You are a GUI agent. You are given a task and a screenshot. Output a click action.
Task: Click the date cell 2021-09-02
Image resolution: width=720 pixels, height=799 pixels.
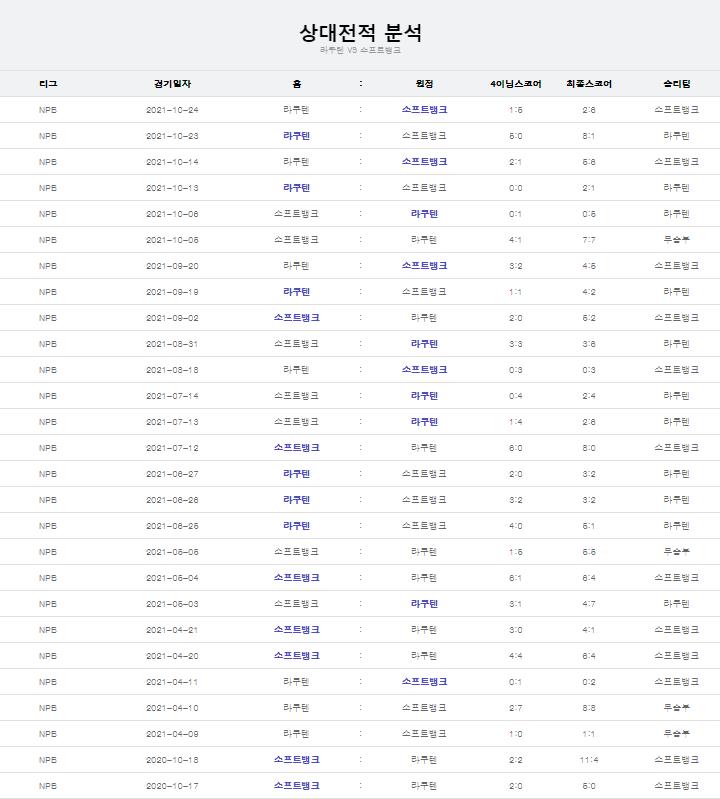[172, 318]
